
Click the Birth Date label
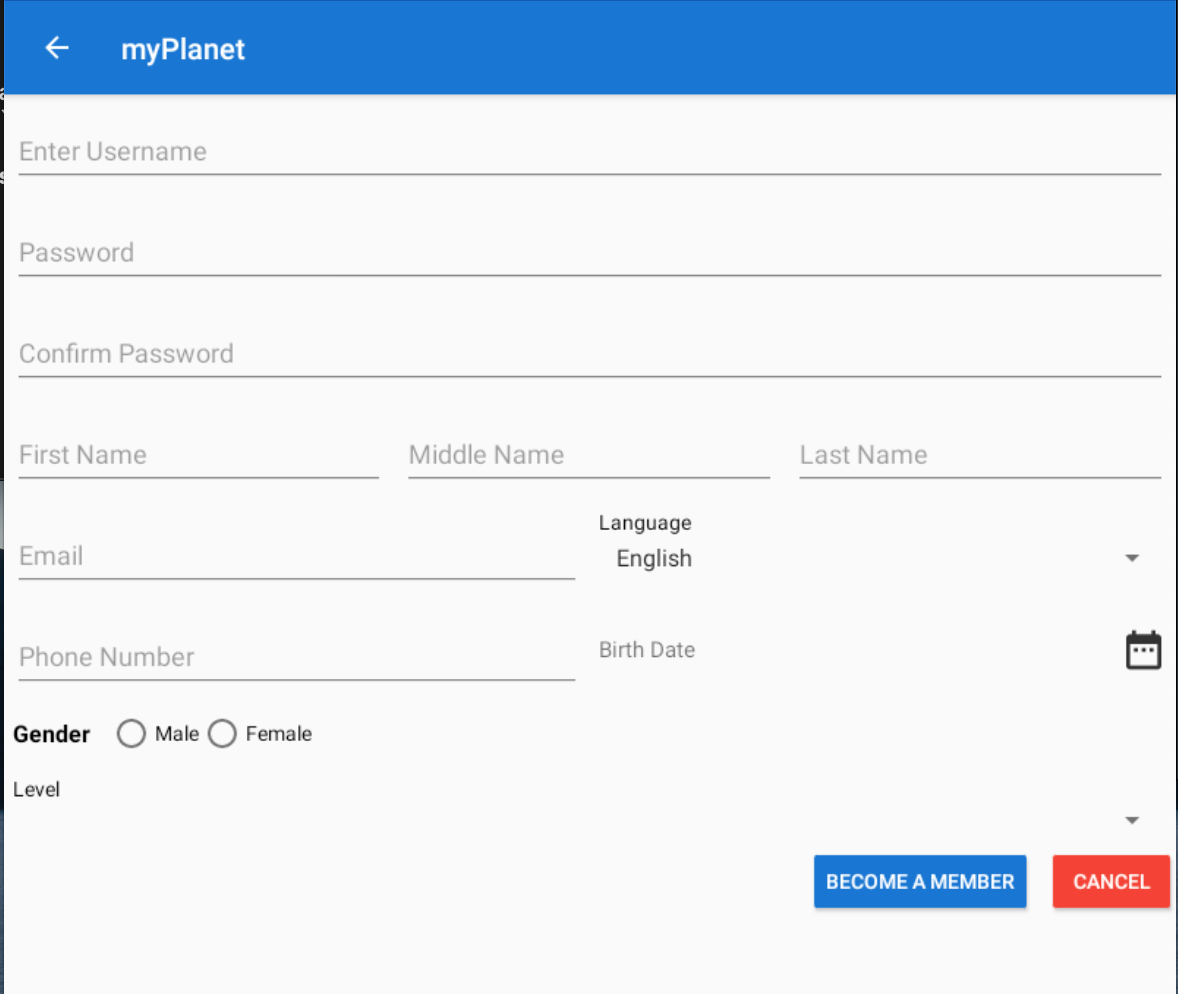click(x=646, y=649)
